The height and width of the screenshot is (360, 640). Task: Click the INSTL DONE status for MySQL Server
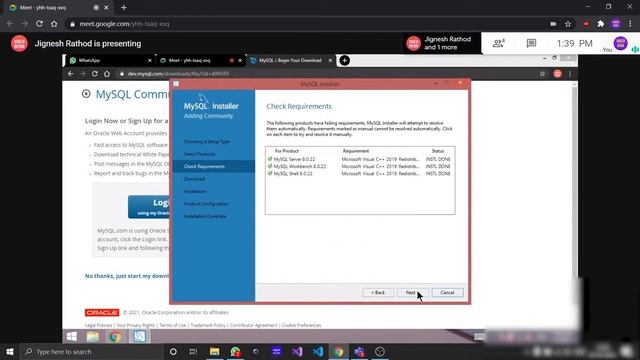tap(438, 159)
